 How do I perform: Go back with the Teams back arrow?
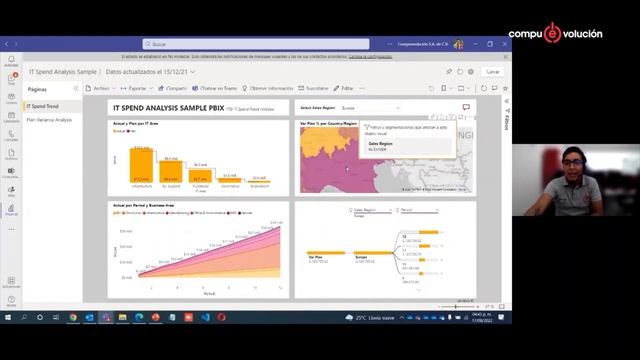pos(7,44)
